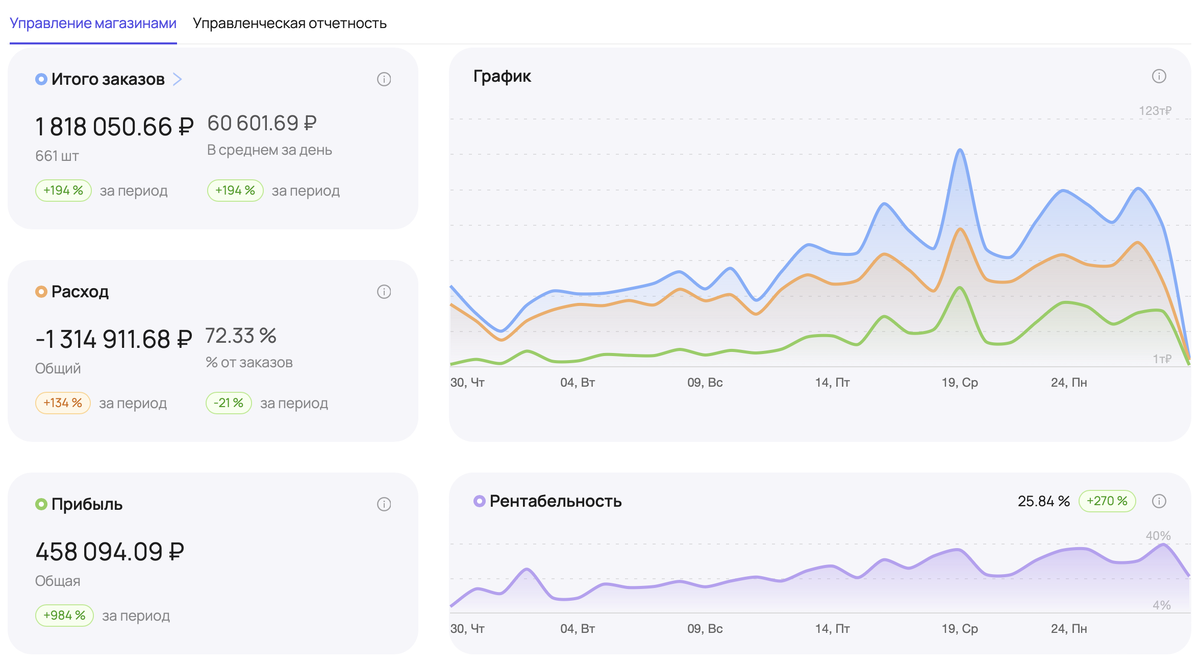1200x661 pixels.
Task: Click info icon on График panel
Action: click(1159, 76)
